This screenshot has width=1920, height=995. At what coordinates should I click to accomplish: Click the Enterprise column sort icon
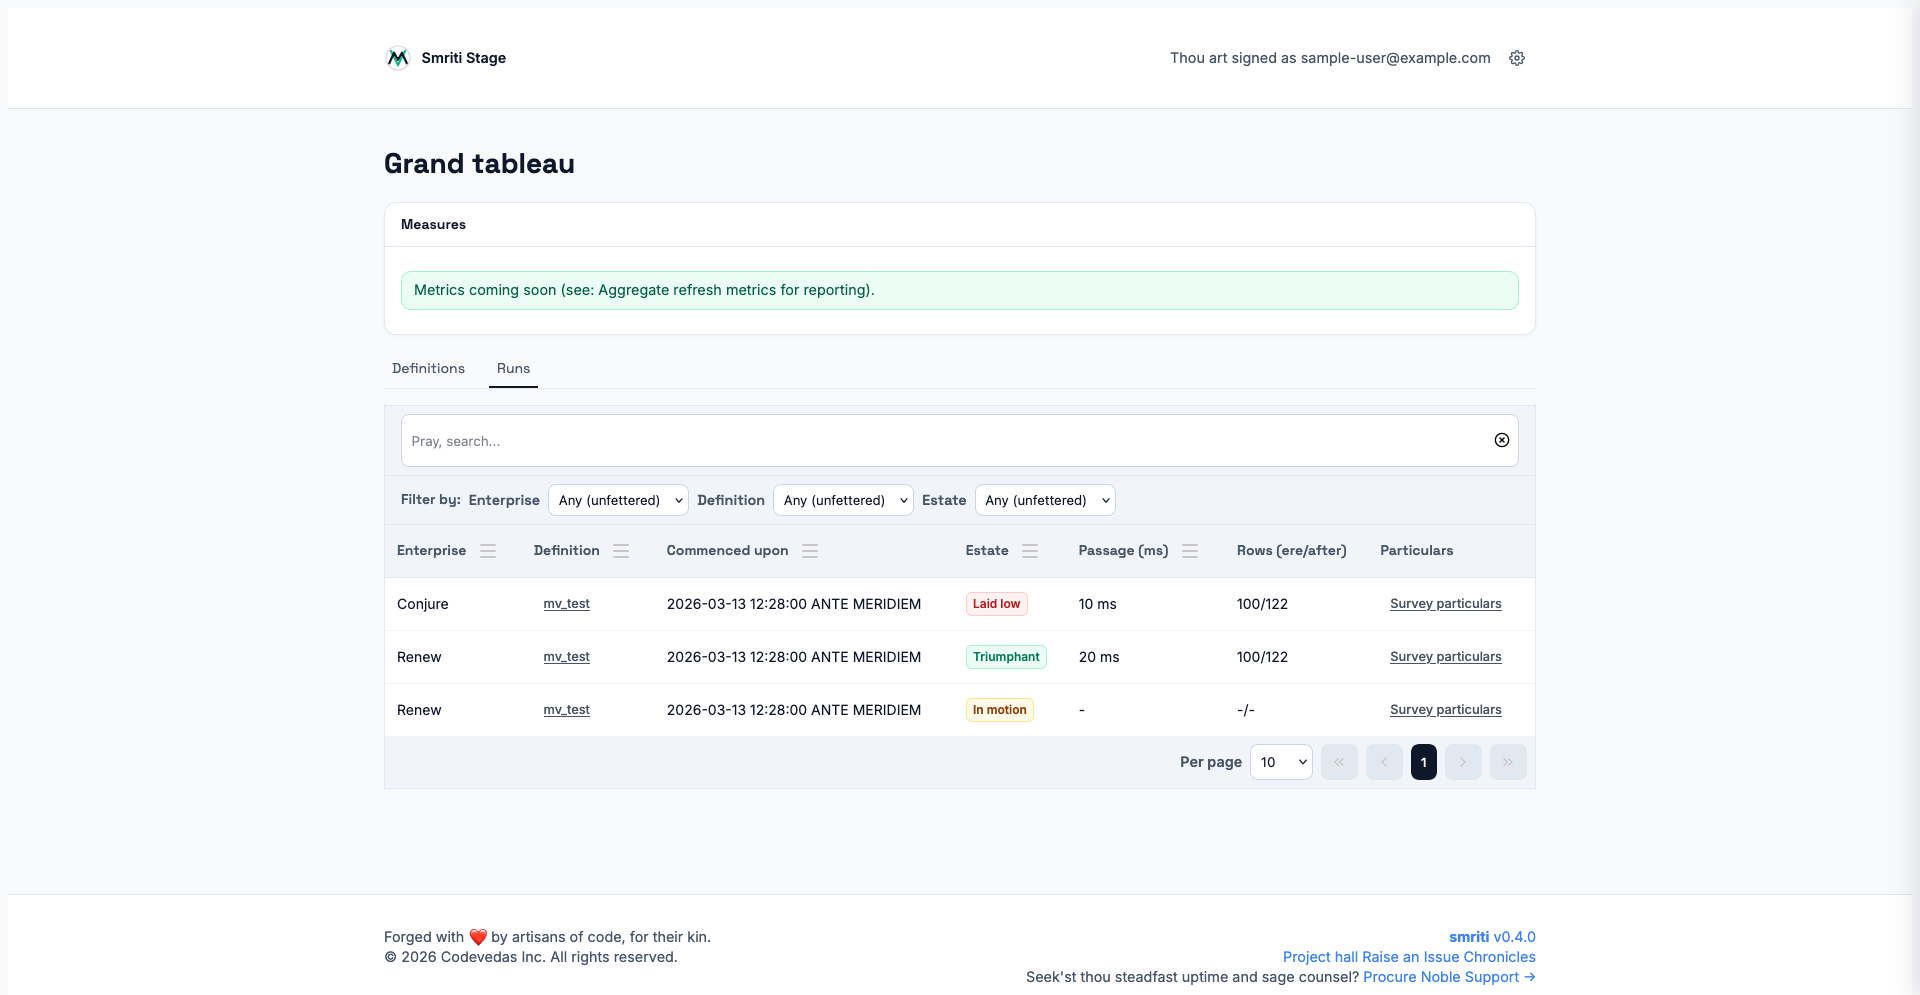point(488,551)
